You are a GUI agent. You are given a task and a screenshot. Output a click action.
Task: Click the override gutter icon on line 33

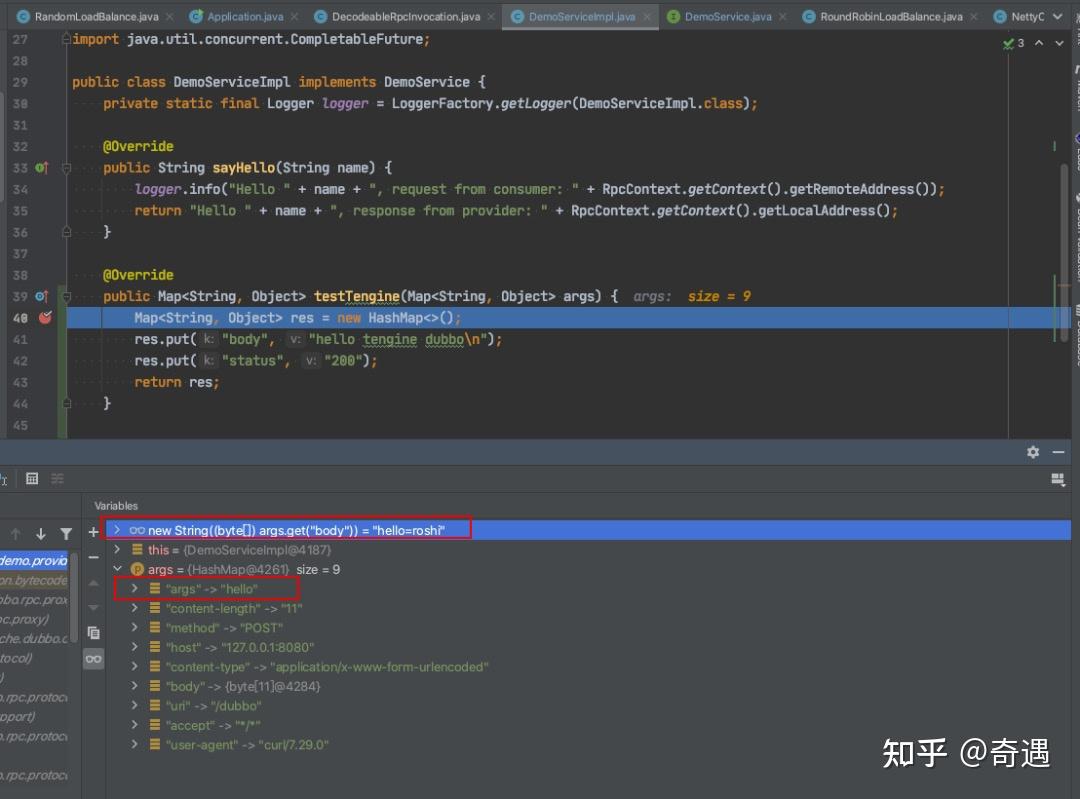pyautogui.click(x=42, y=167)
